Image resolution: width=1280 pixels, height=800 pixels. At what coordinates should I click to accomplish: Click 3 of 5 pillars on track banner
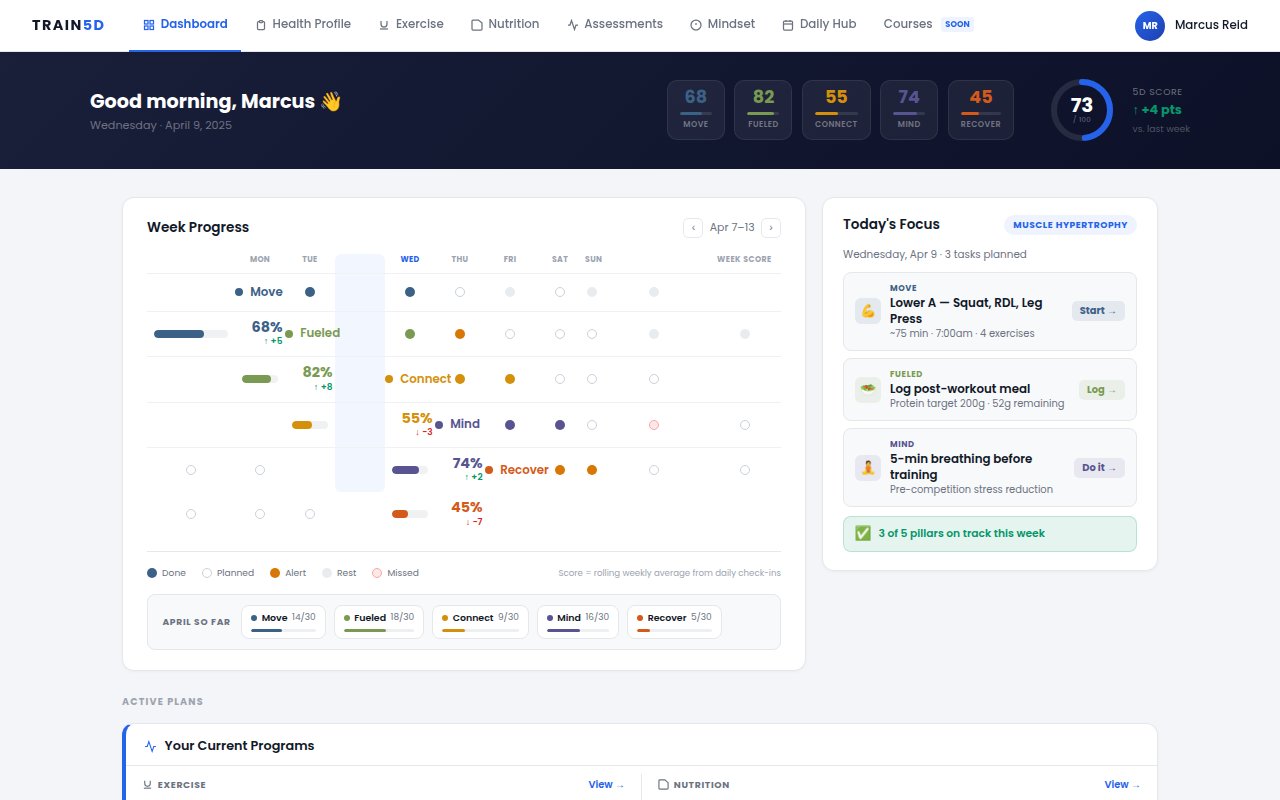pos(990,534)
